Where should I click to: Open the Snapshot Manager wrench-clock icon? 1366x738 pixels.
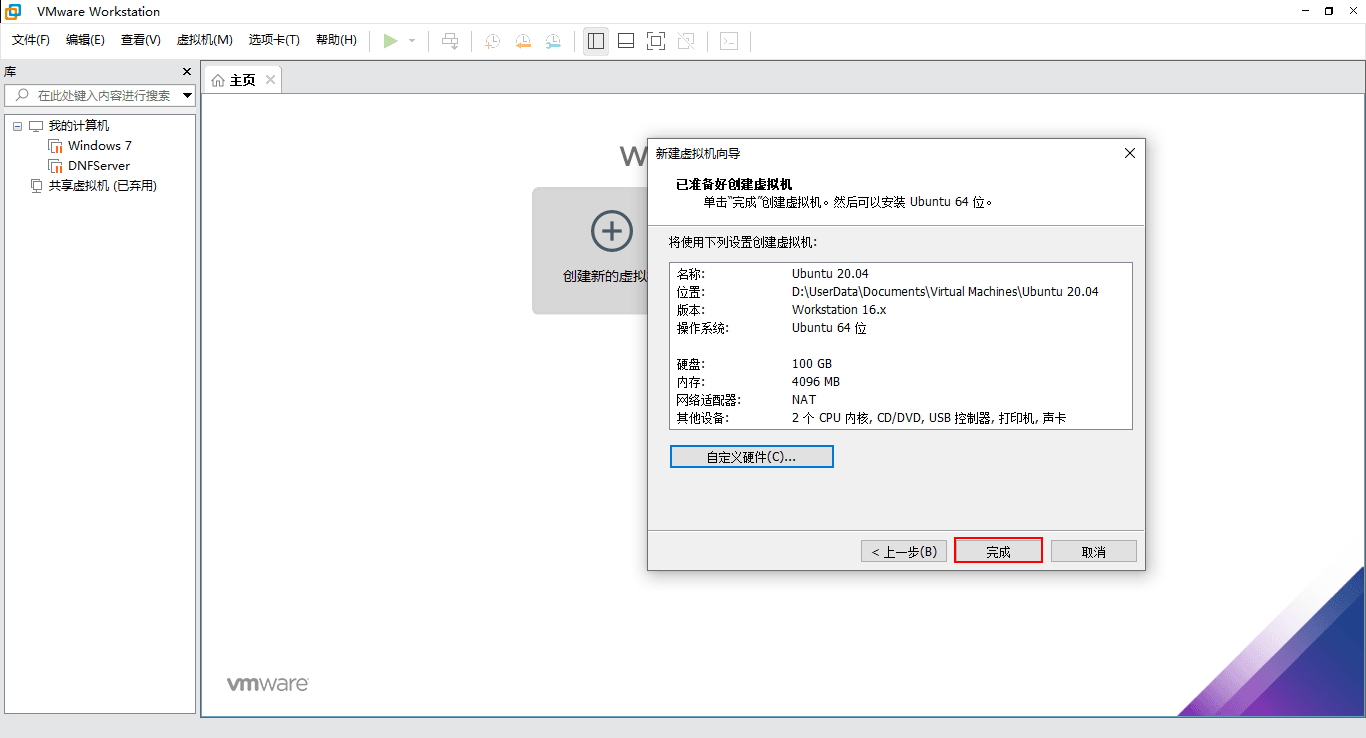(553, 41)
